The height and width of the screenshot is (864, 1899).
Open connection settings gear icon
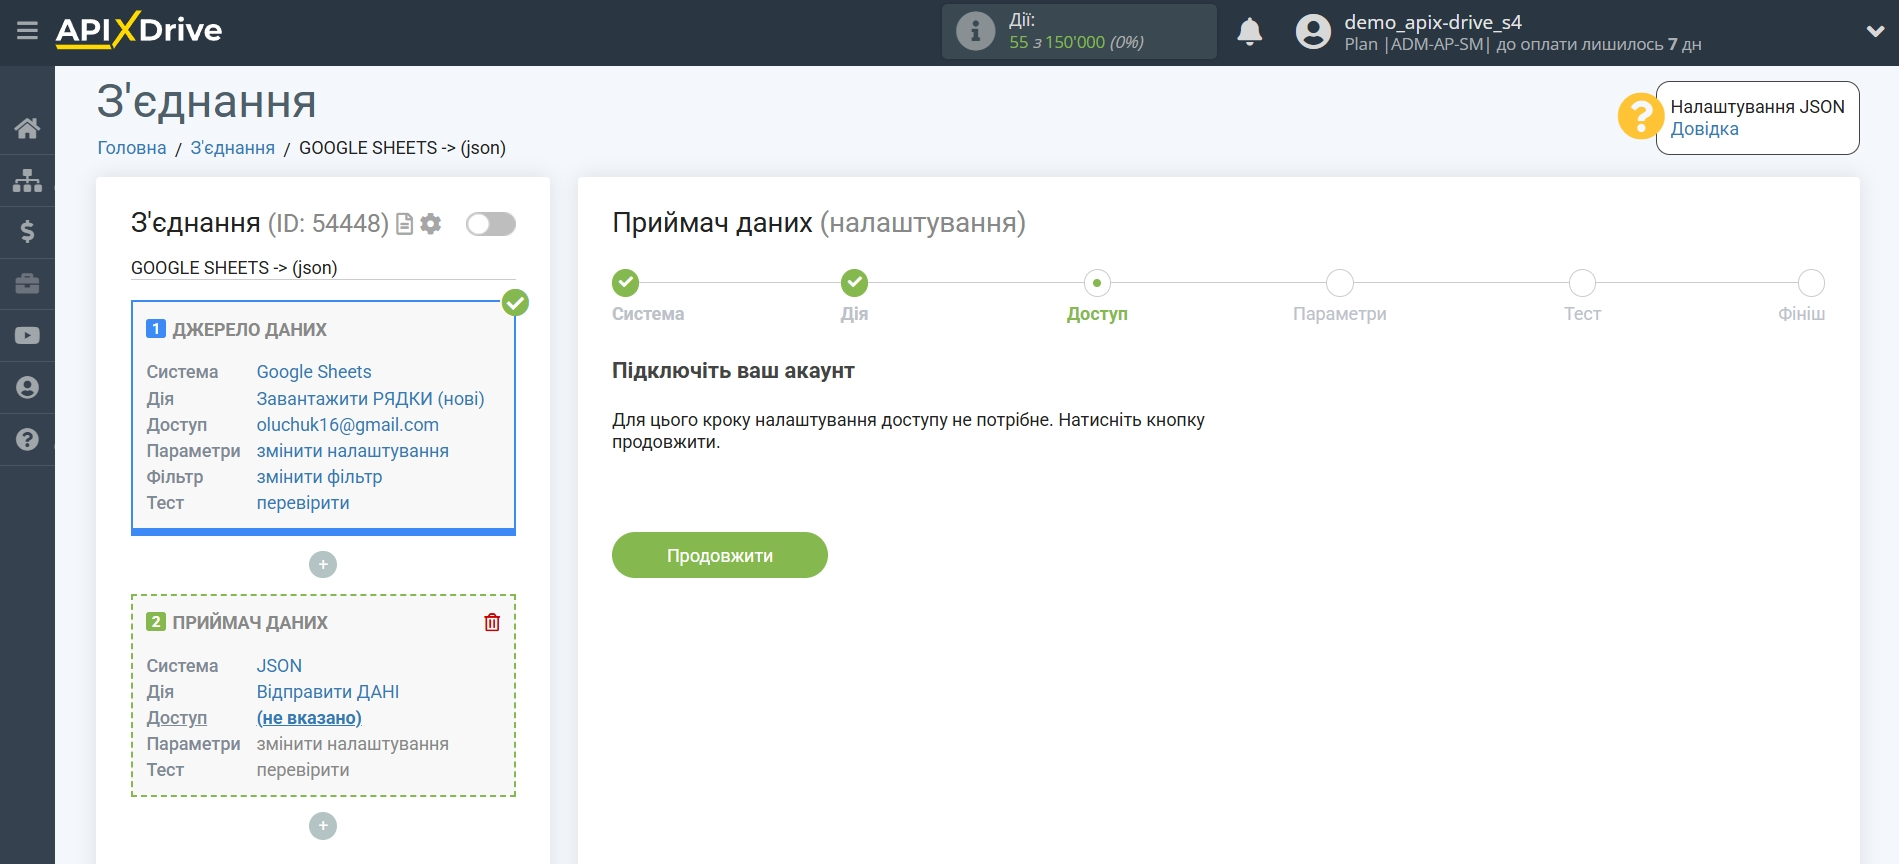point(431,224)
